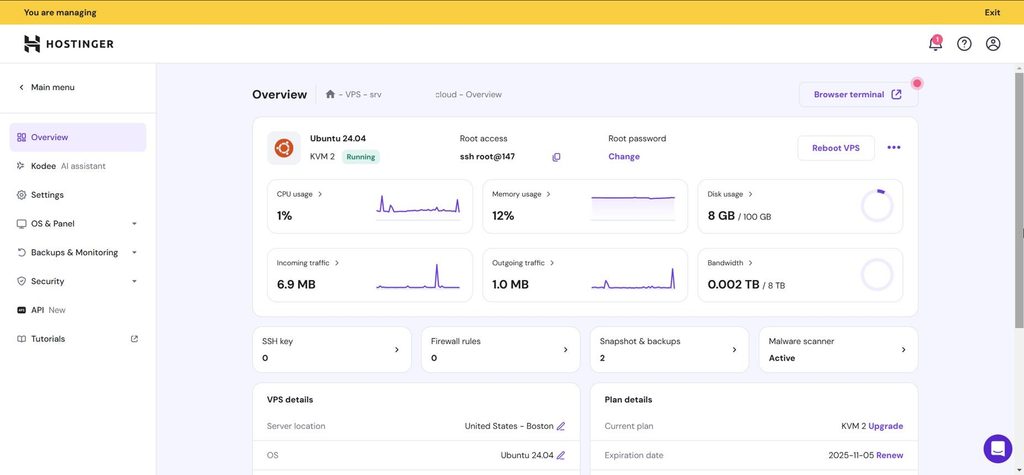Click the Tutorials book icon
1024x475 pixels.
pos(22,338)
